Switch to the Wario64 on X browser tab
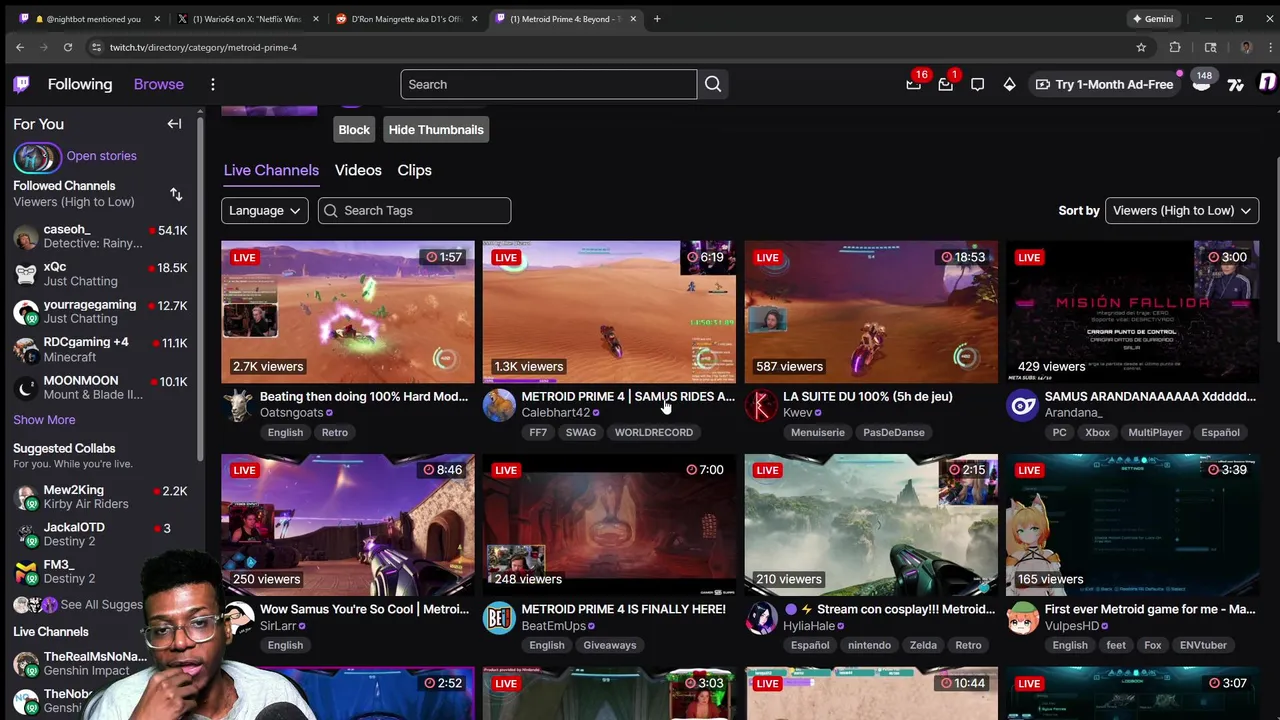Image resolution: width=1280 pixels, height=720 pixels. [x=246, y=19]
